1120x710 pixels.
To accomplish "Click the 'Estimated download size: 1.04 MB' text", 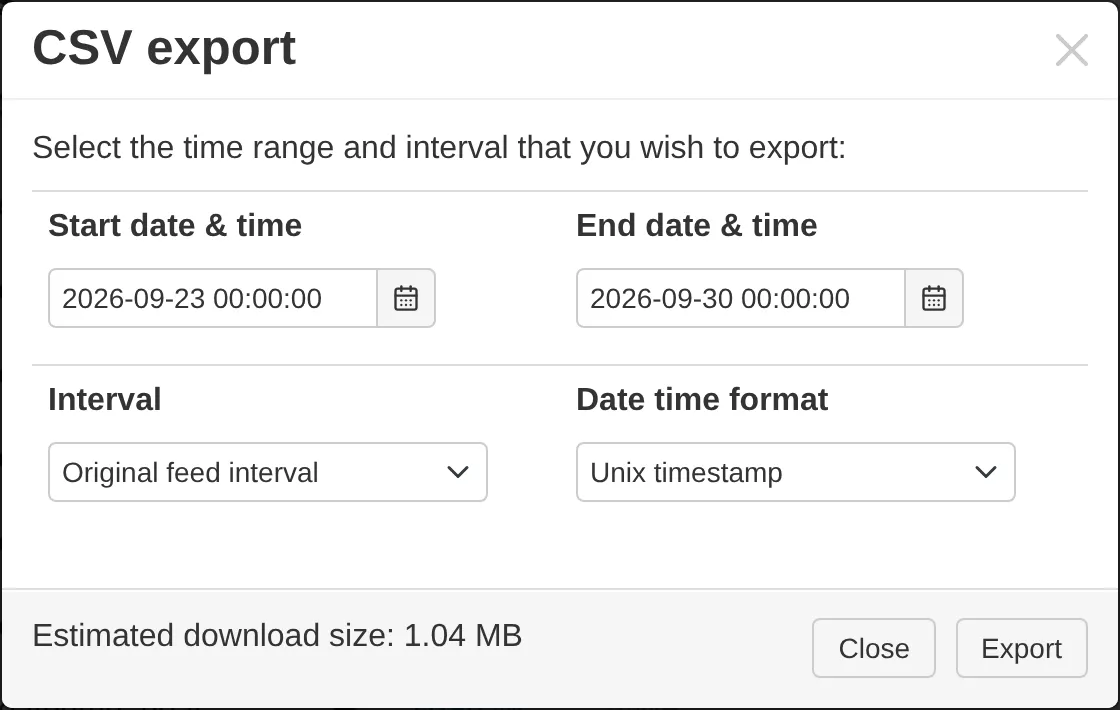I will 277,635.
